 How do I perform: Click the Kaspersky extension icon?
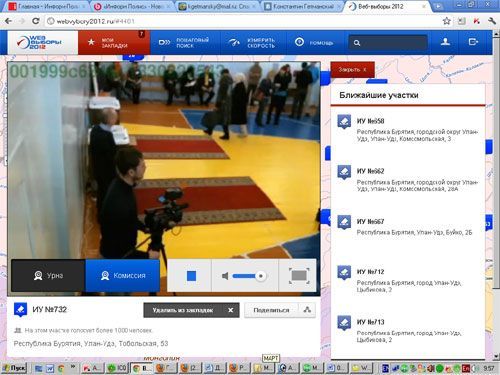pyautogui.click(x=477, y=21)
